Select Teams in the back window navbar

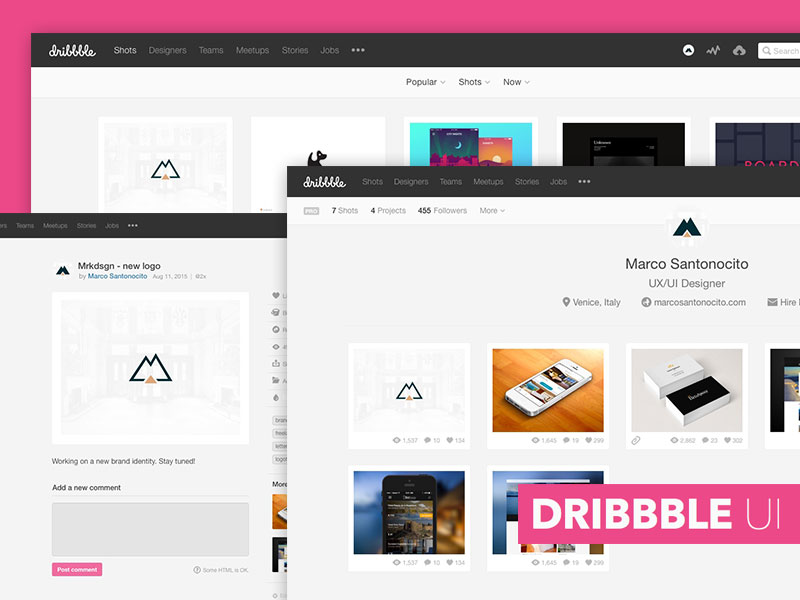click(211, 50)
